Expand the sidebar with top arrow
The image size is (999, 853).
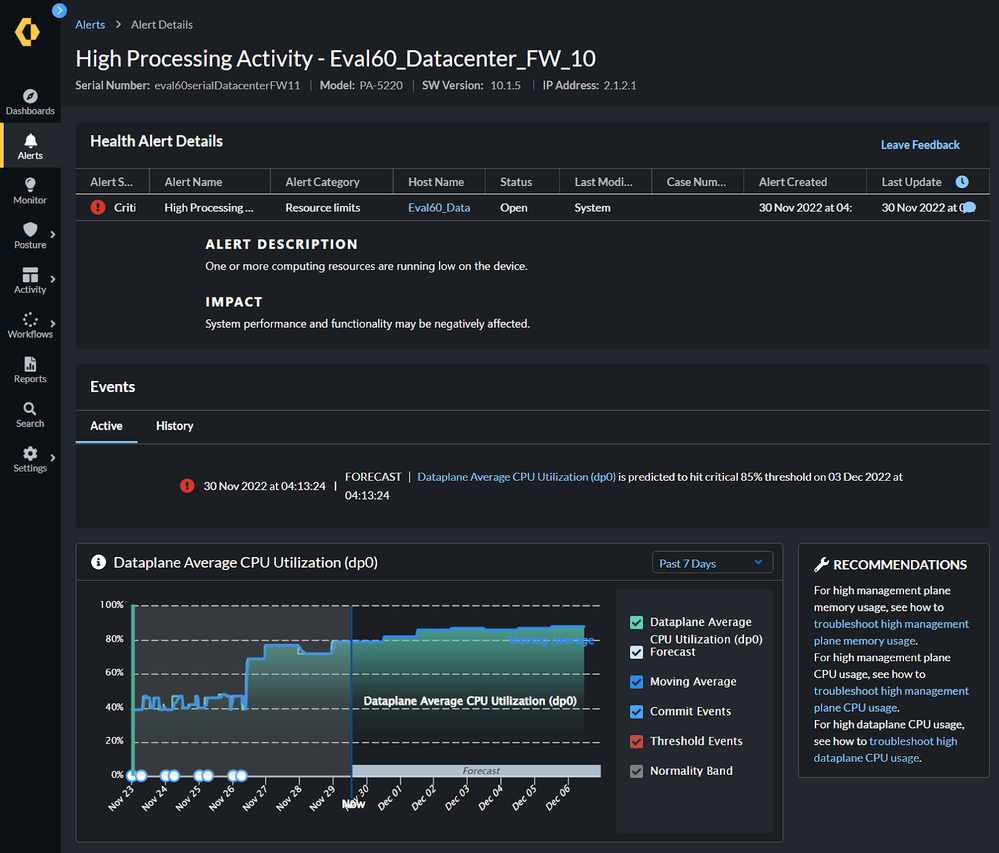[x=59, y=11]
